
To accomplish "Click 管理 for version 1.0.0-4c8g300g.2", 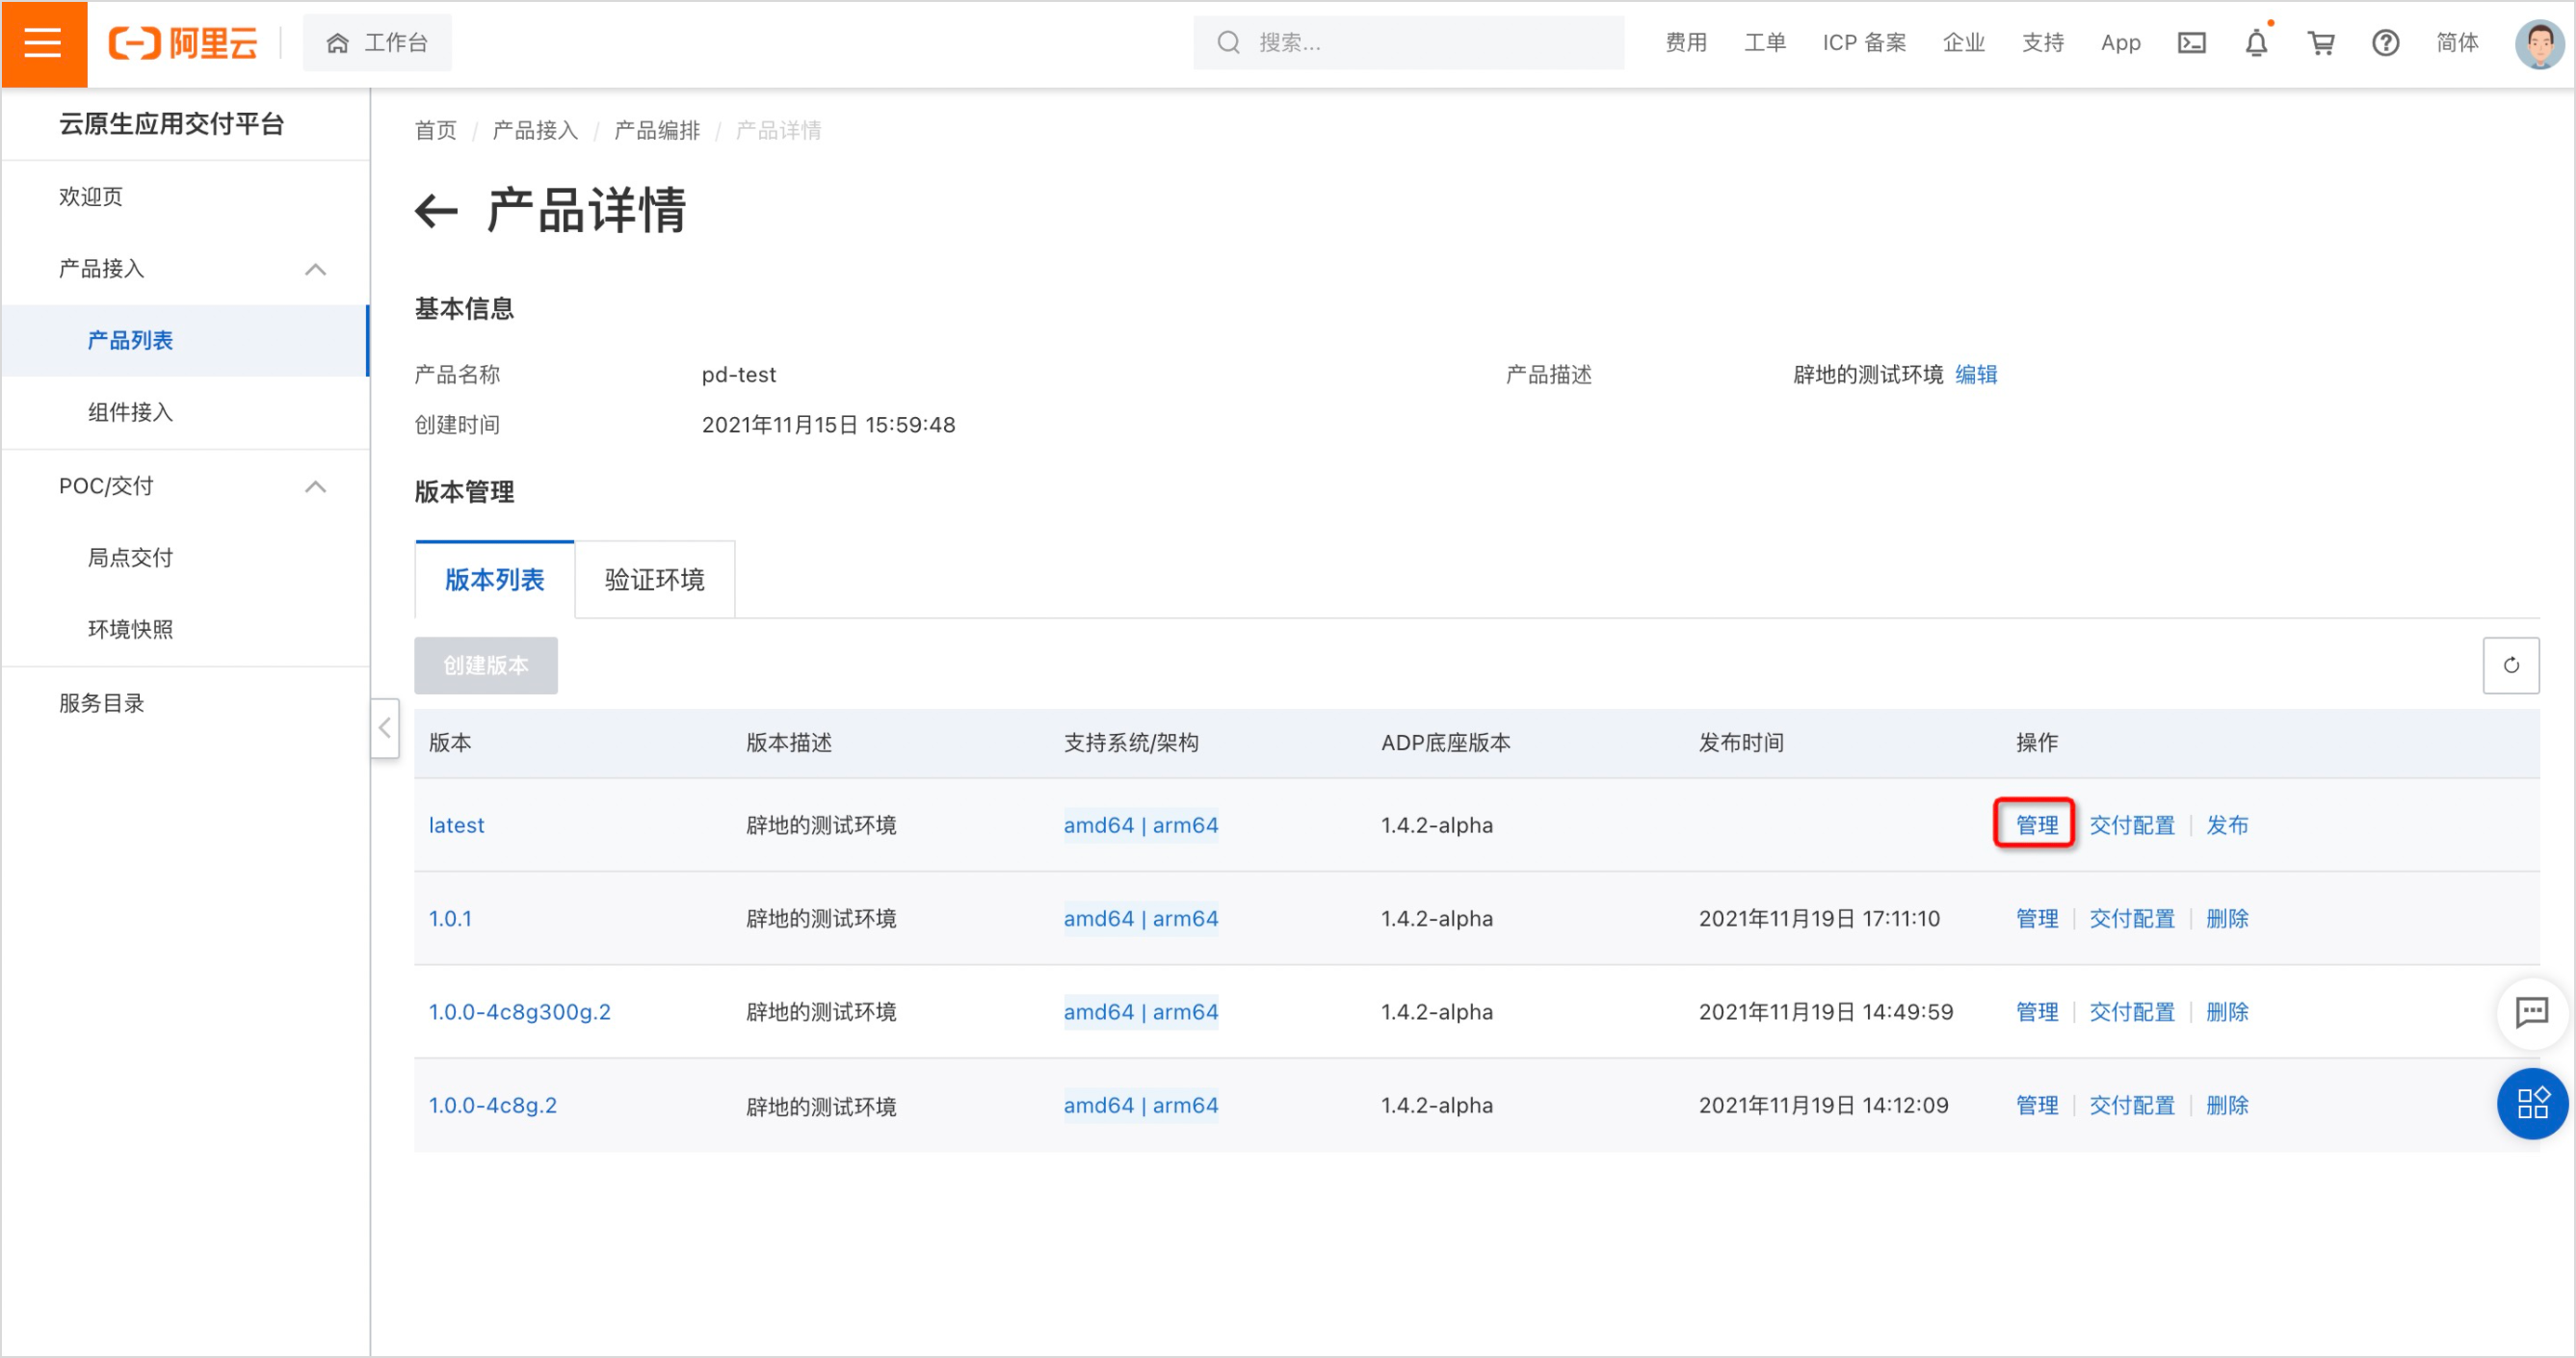I will pyautogui.click(x=2036, y=1012).
